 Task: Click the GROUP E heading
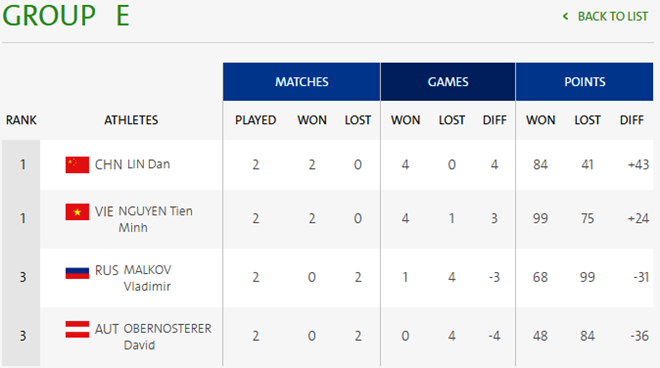(66, 16)
